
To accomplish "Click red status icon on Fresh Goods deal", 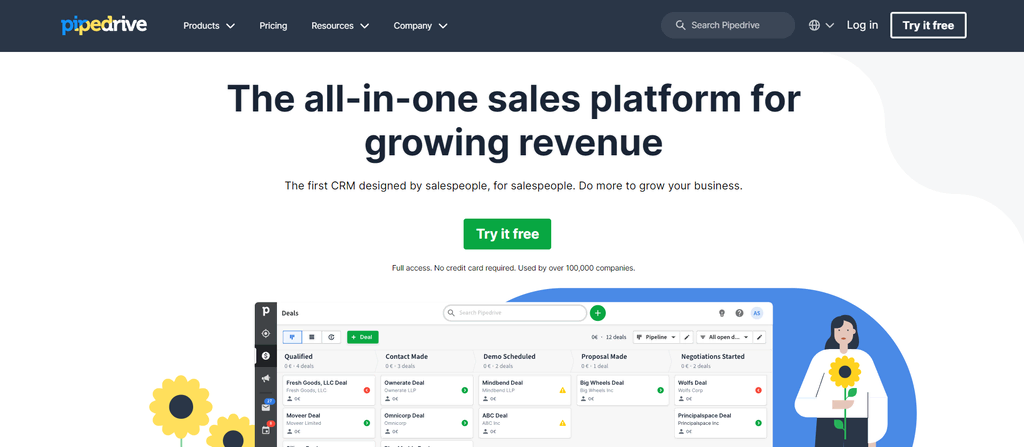I will [366, 390].
